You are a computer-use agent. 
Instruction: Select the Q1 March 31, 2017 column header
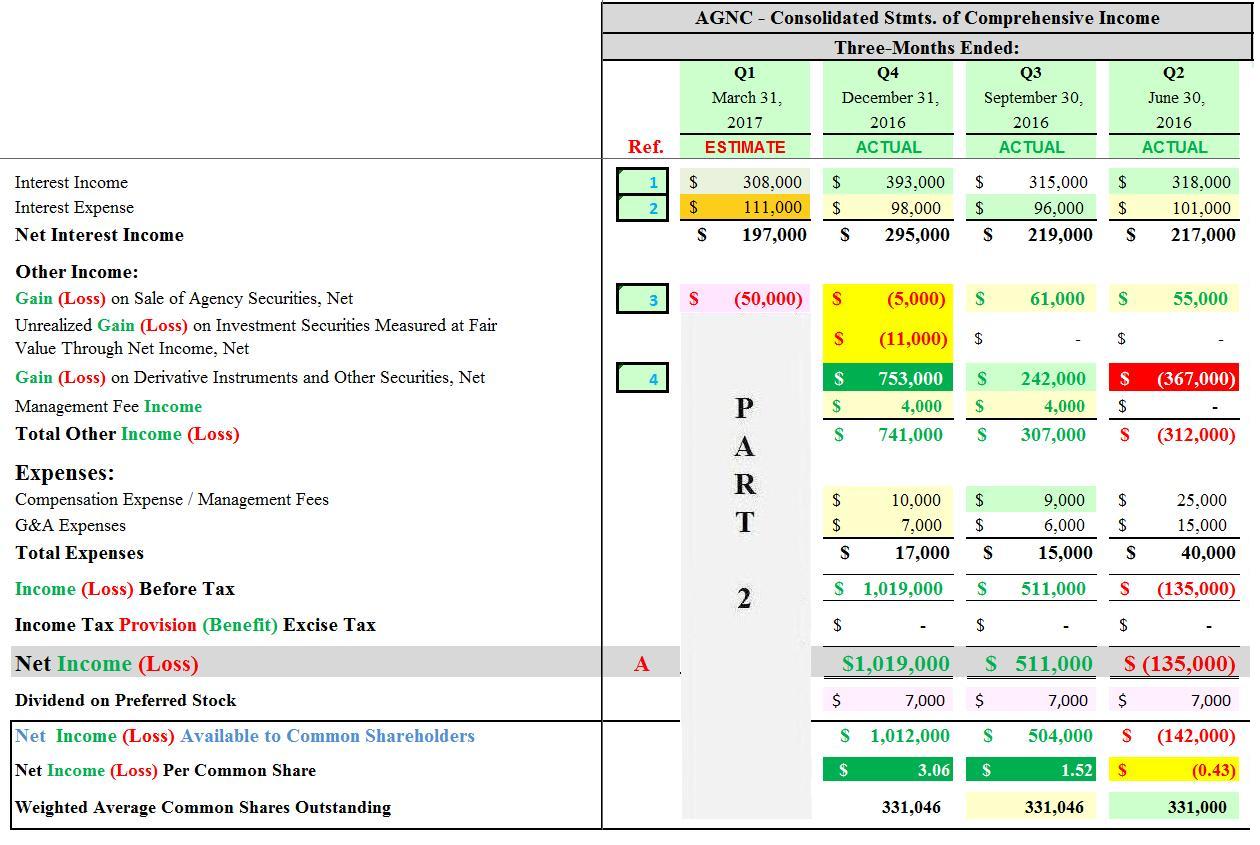(x=745, y=97)
